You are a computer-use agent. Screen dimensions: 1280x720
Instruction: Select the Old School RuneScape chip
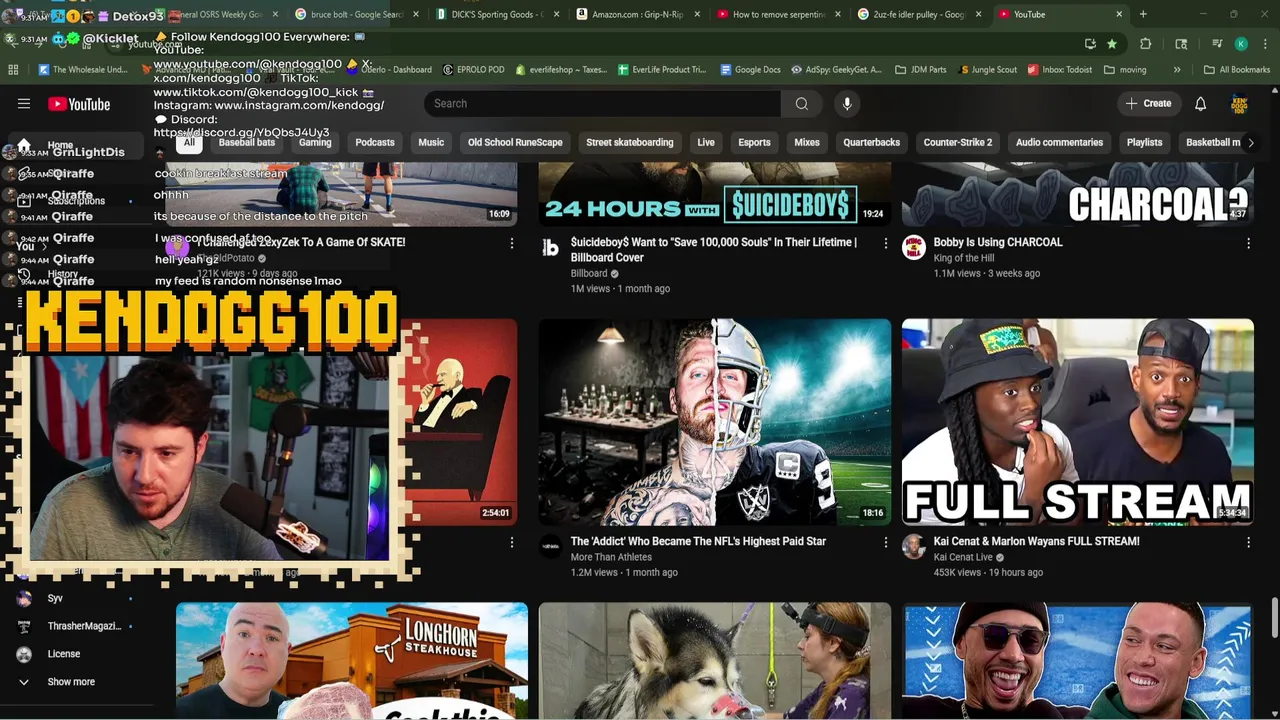pos(515,143)
